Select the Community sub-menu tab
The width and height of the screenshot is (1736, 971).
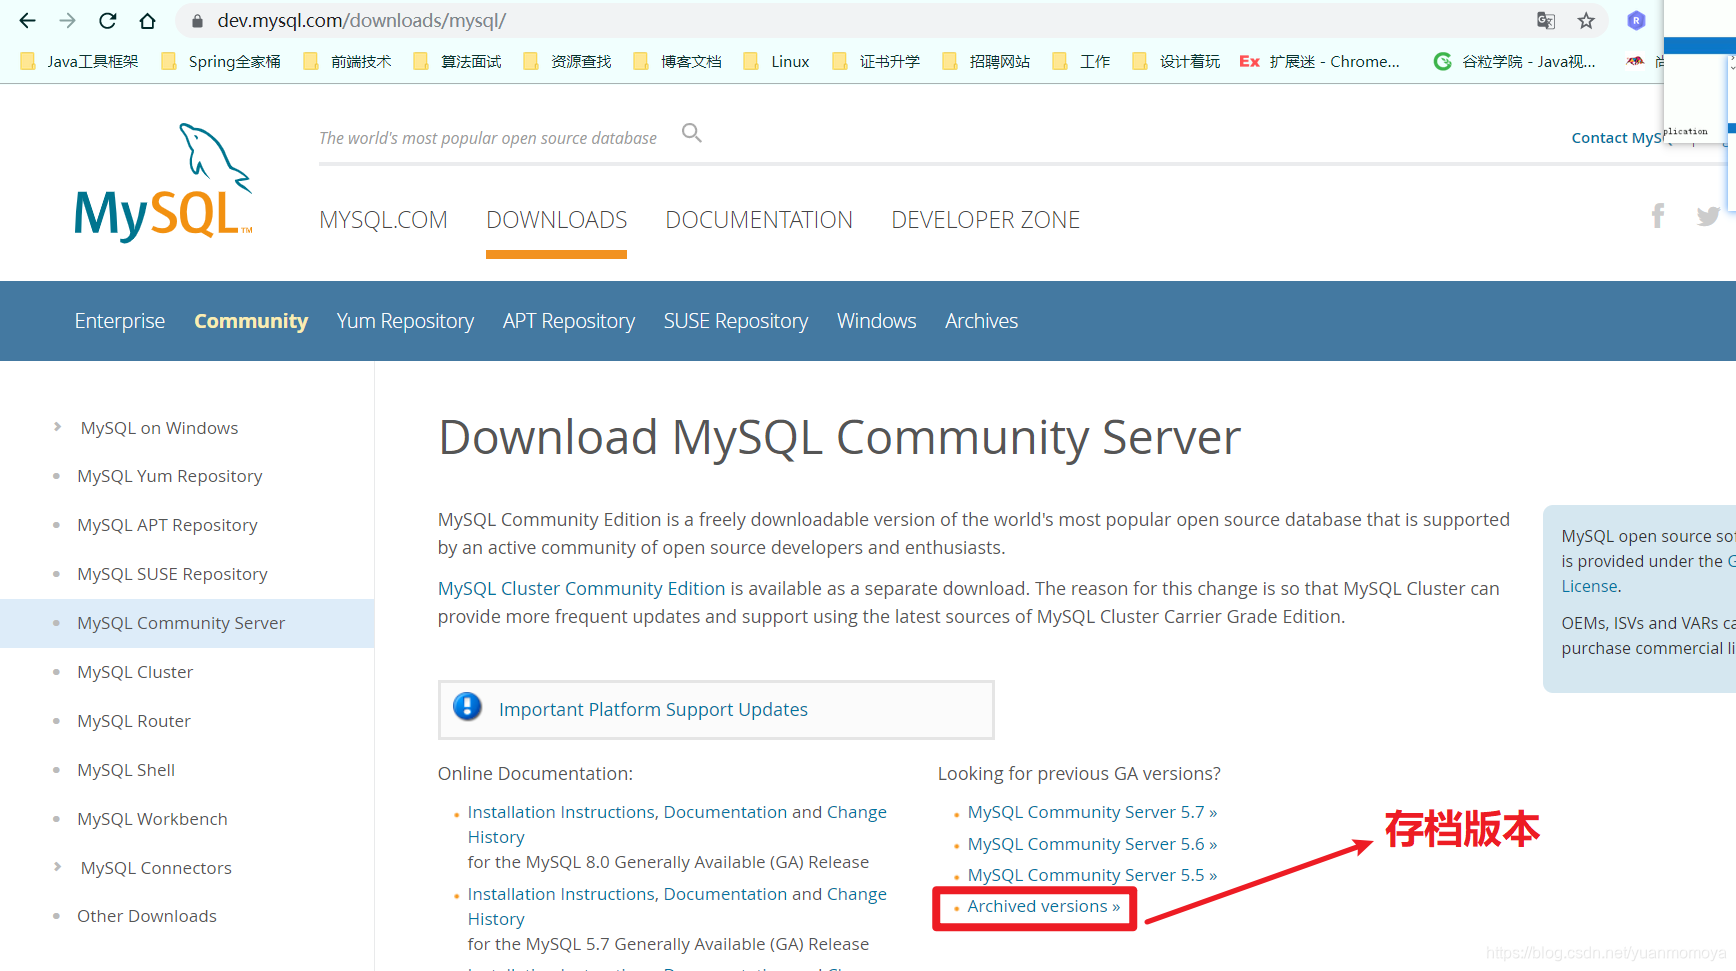point(251,321)
